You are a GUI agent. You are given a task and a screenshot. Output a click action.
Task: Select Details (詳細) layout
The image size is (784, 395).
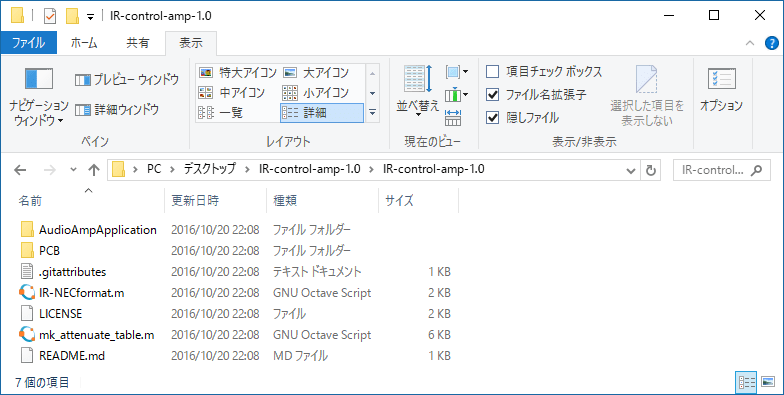point(322,113)
